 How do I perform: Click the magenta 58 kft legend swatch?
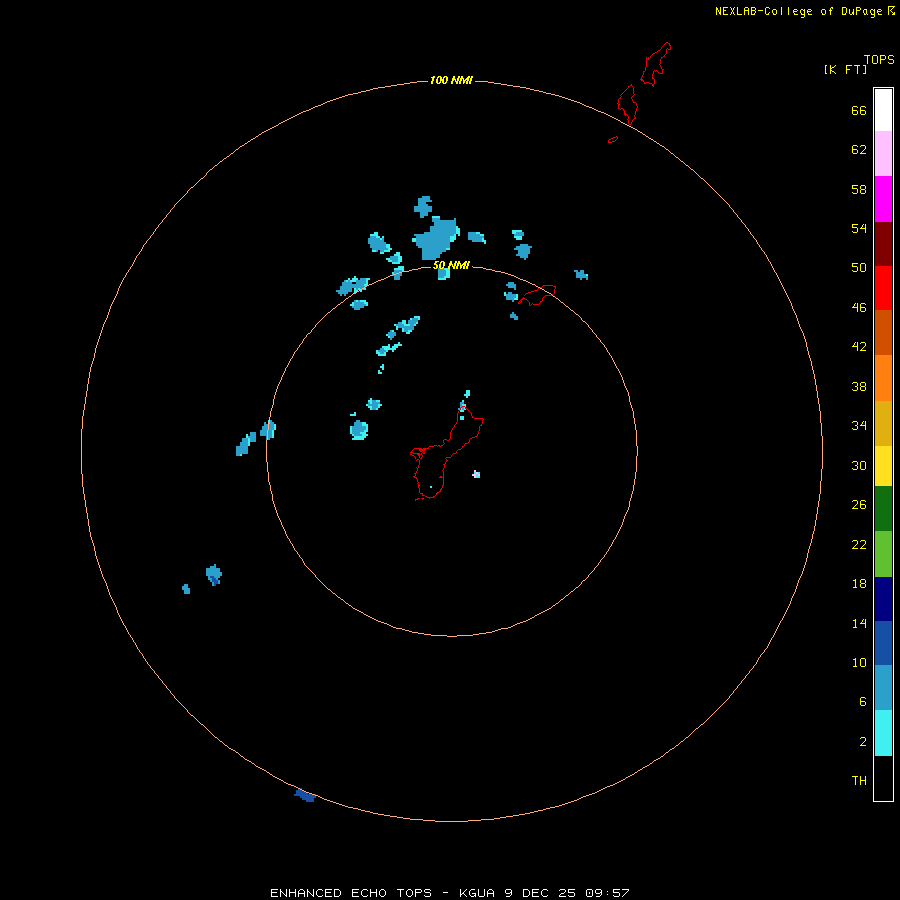[x=883, y=199]
